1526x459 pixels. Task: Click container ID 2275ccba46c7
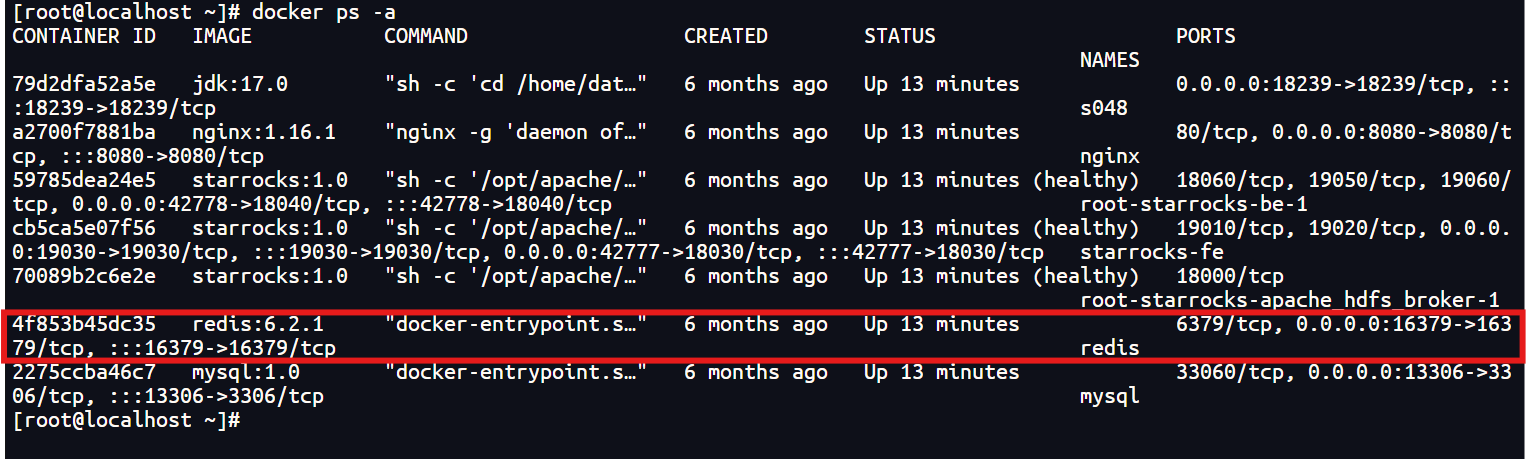pyautogui.click(x=84, y=372)
